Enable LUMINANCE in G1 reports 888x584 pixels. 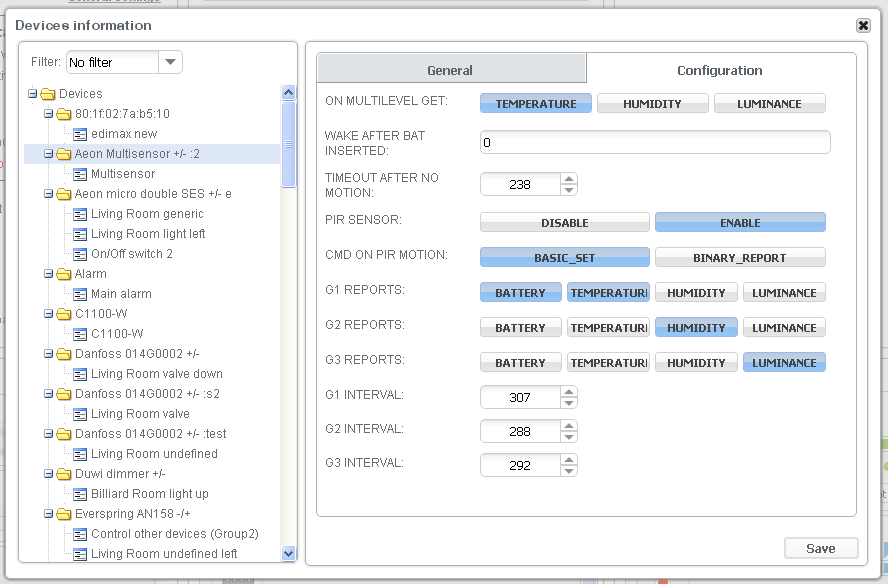[784, 293]
